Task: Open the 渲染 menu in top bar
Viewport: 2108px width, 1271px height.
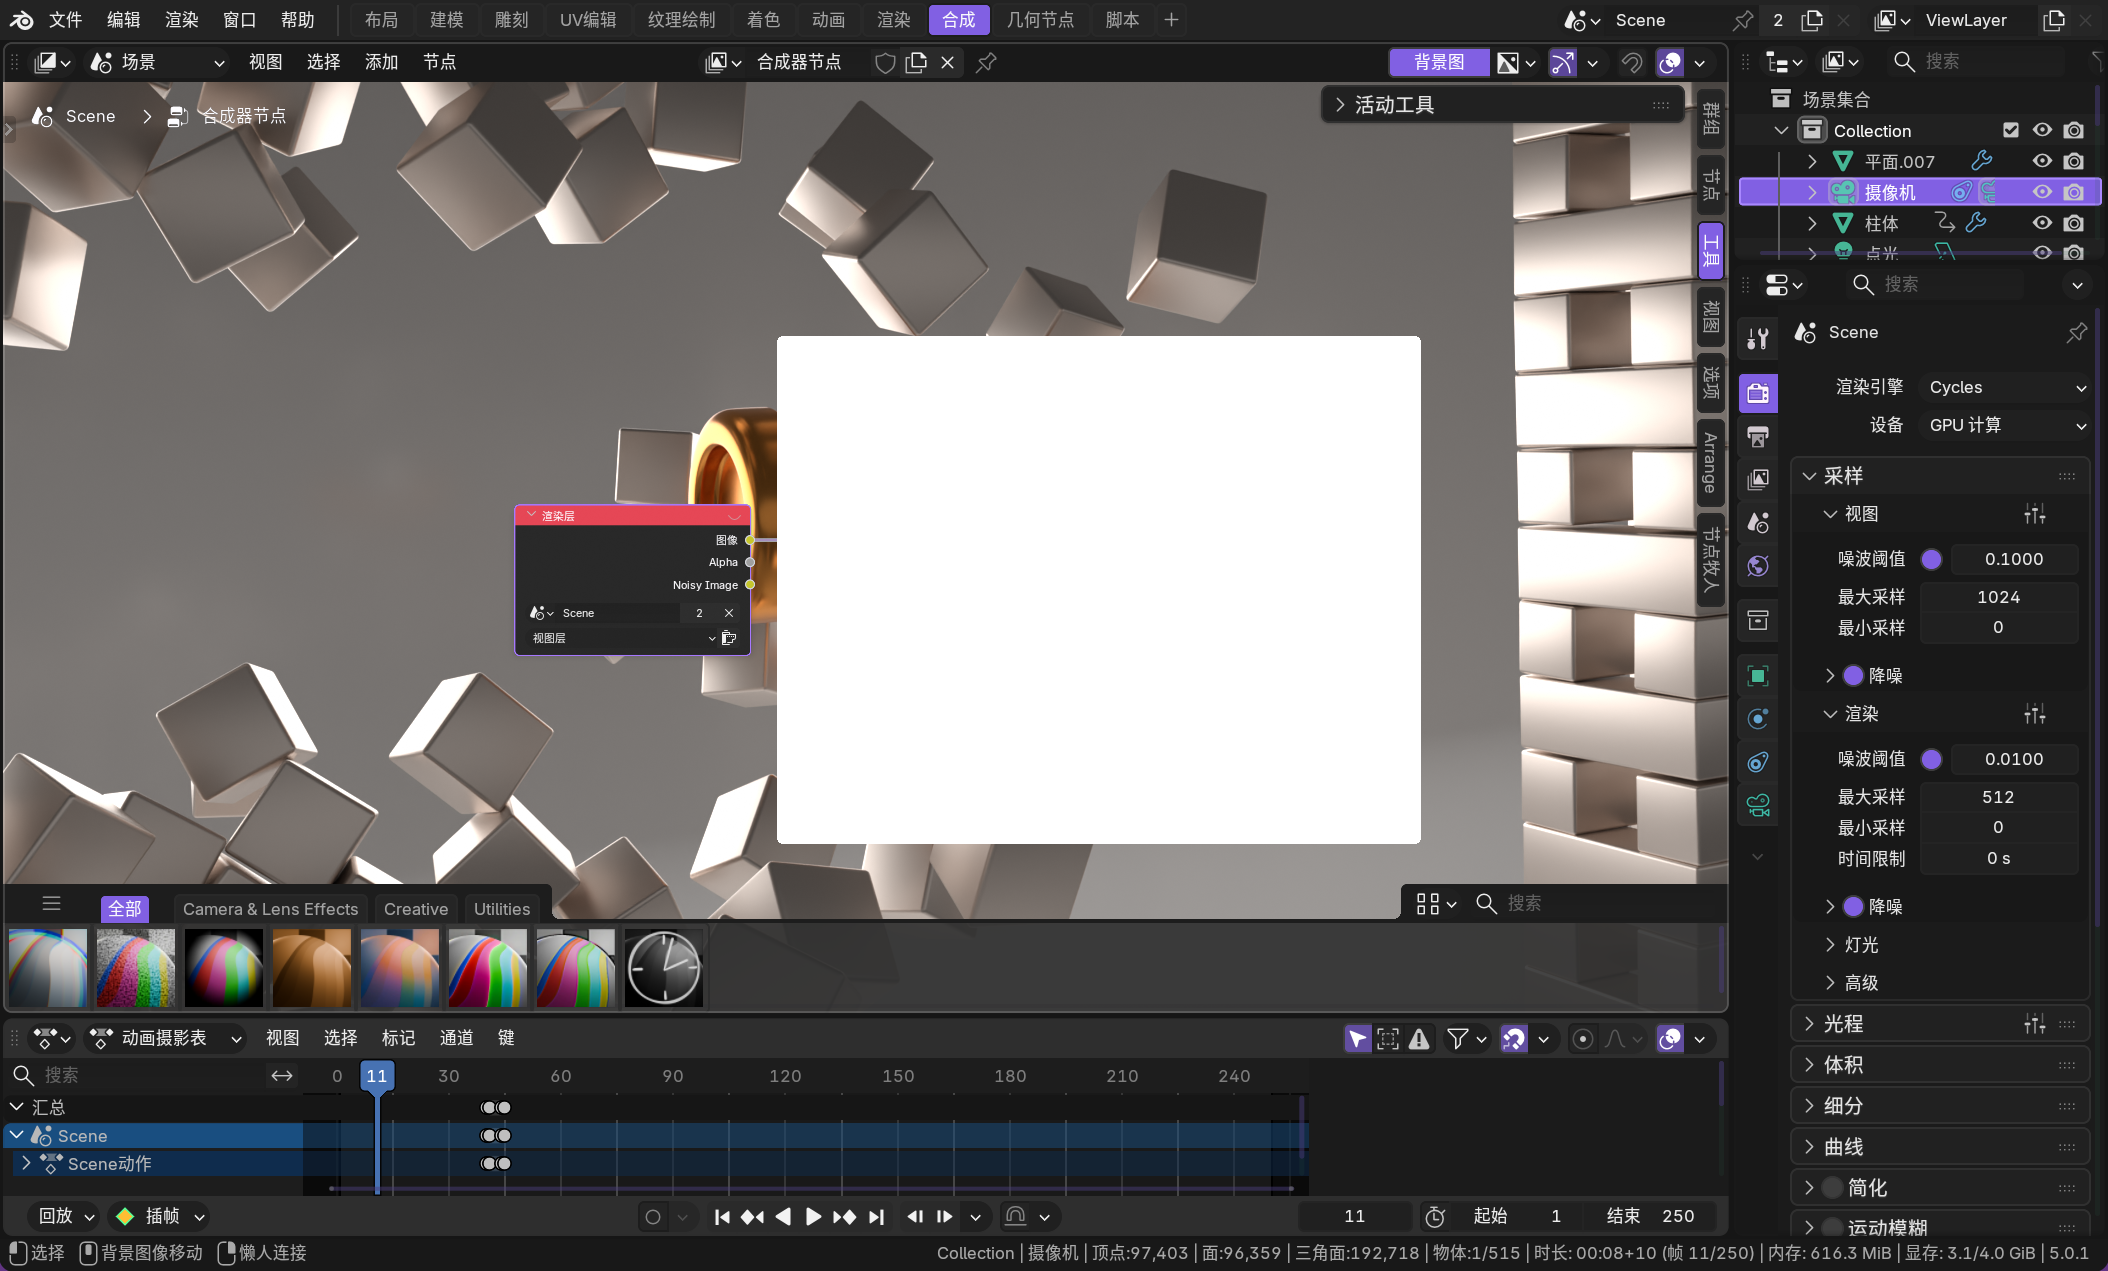Action: point(182,20)
